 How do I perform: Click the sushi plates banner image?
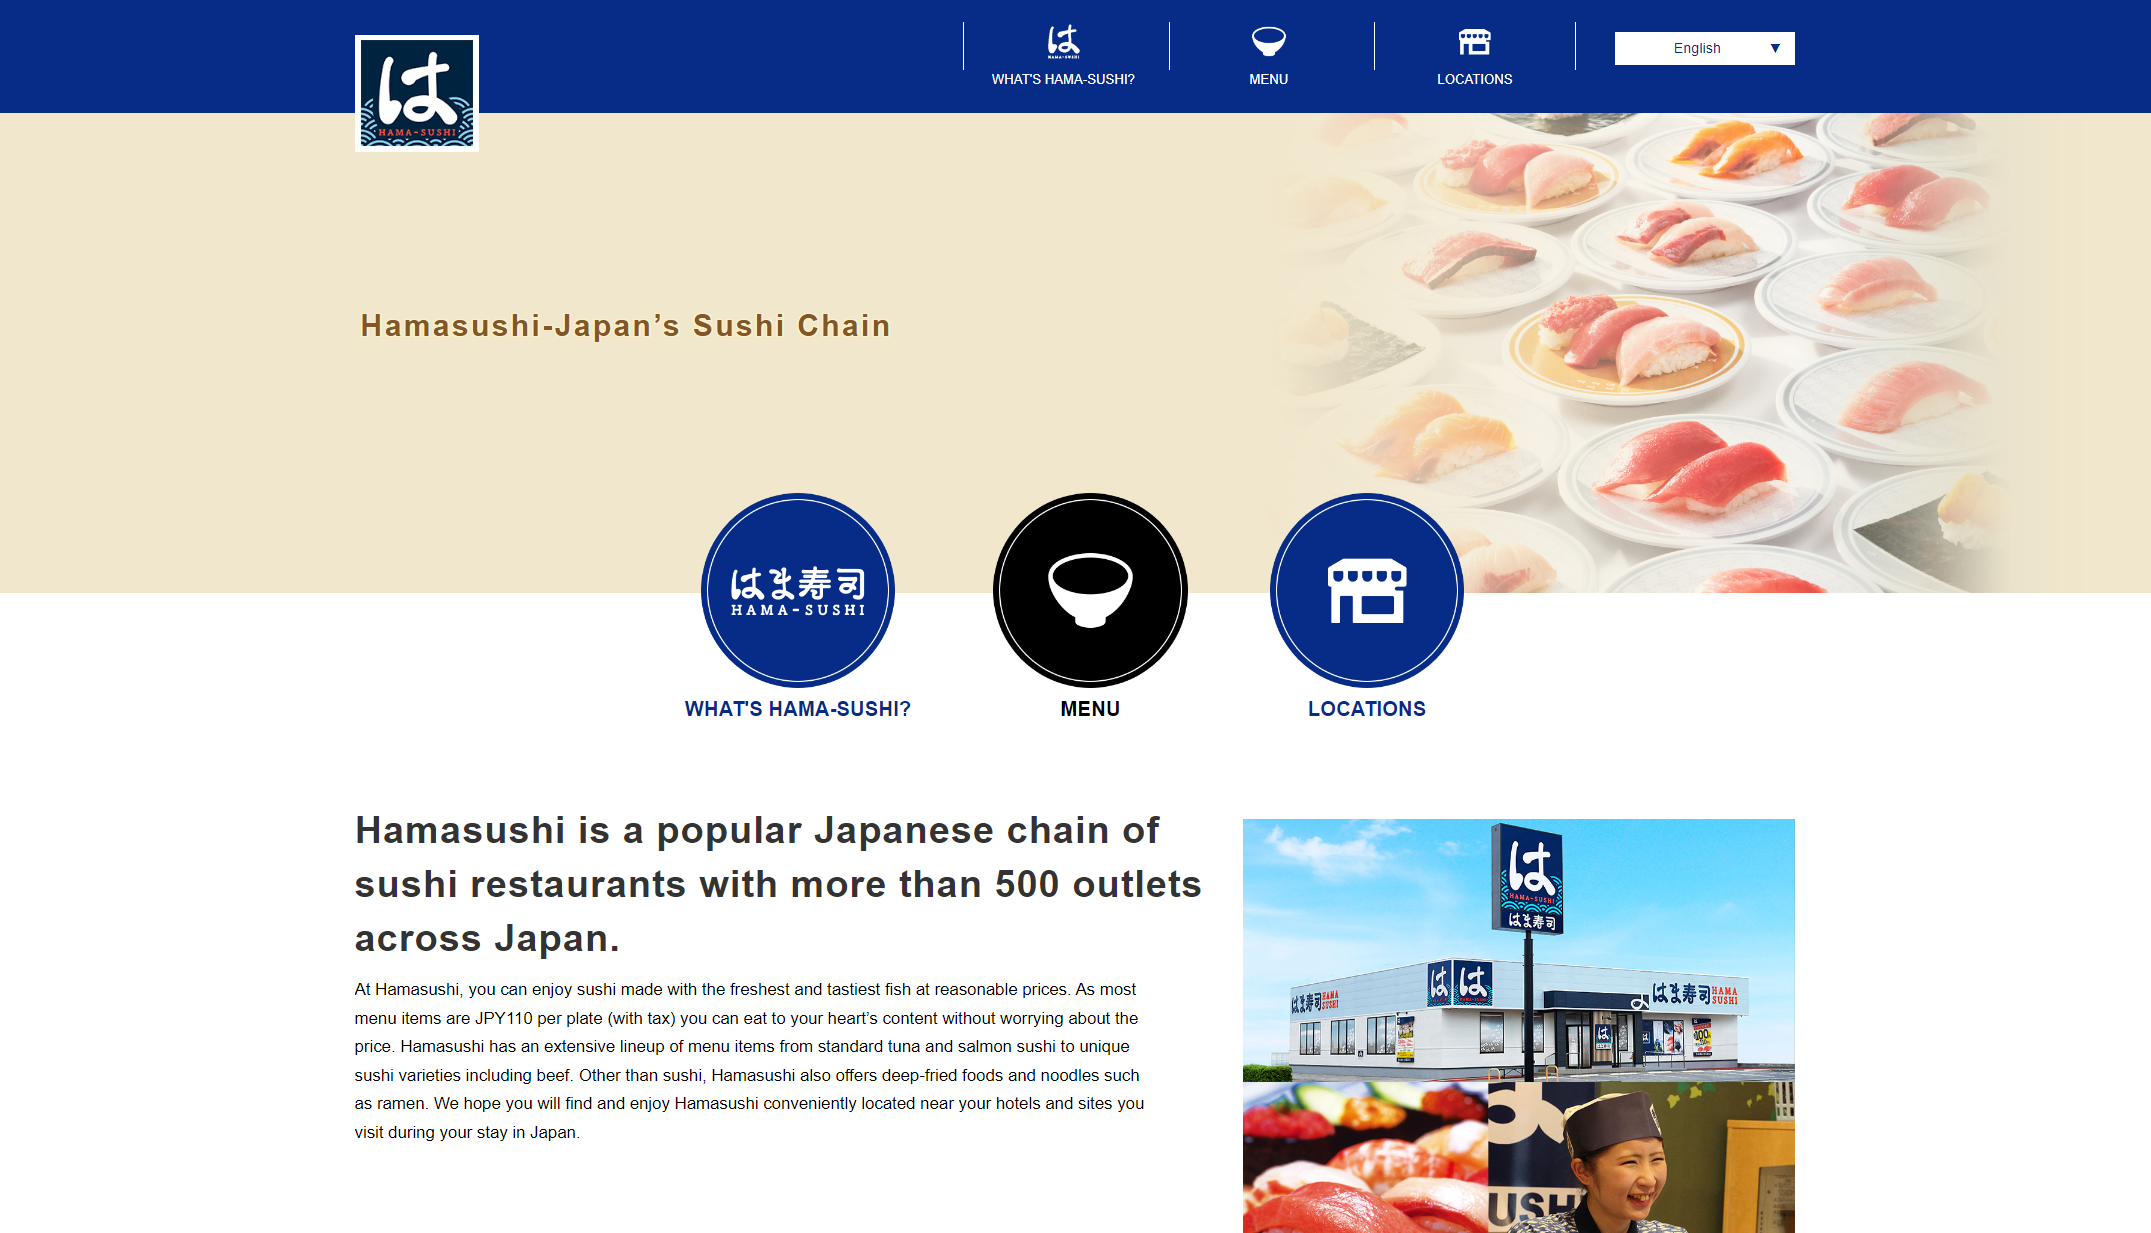click(1640, 352)
